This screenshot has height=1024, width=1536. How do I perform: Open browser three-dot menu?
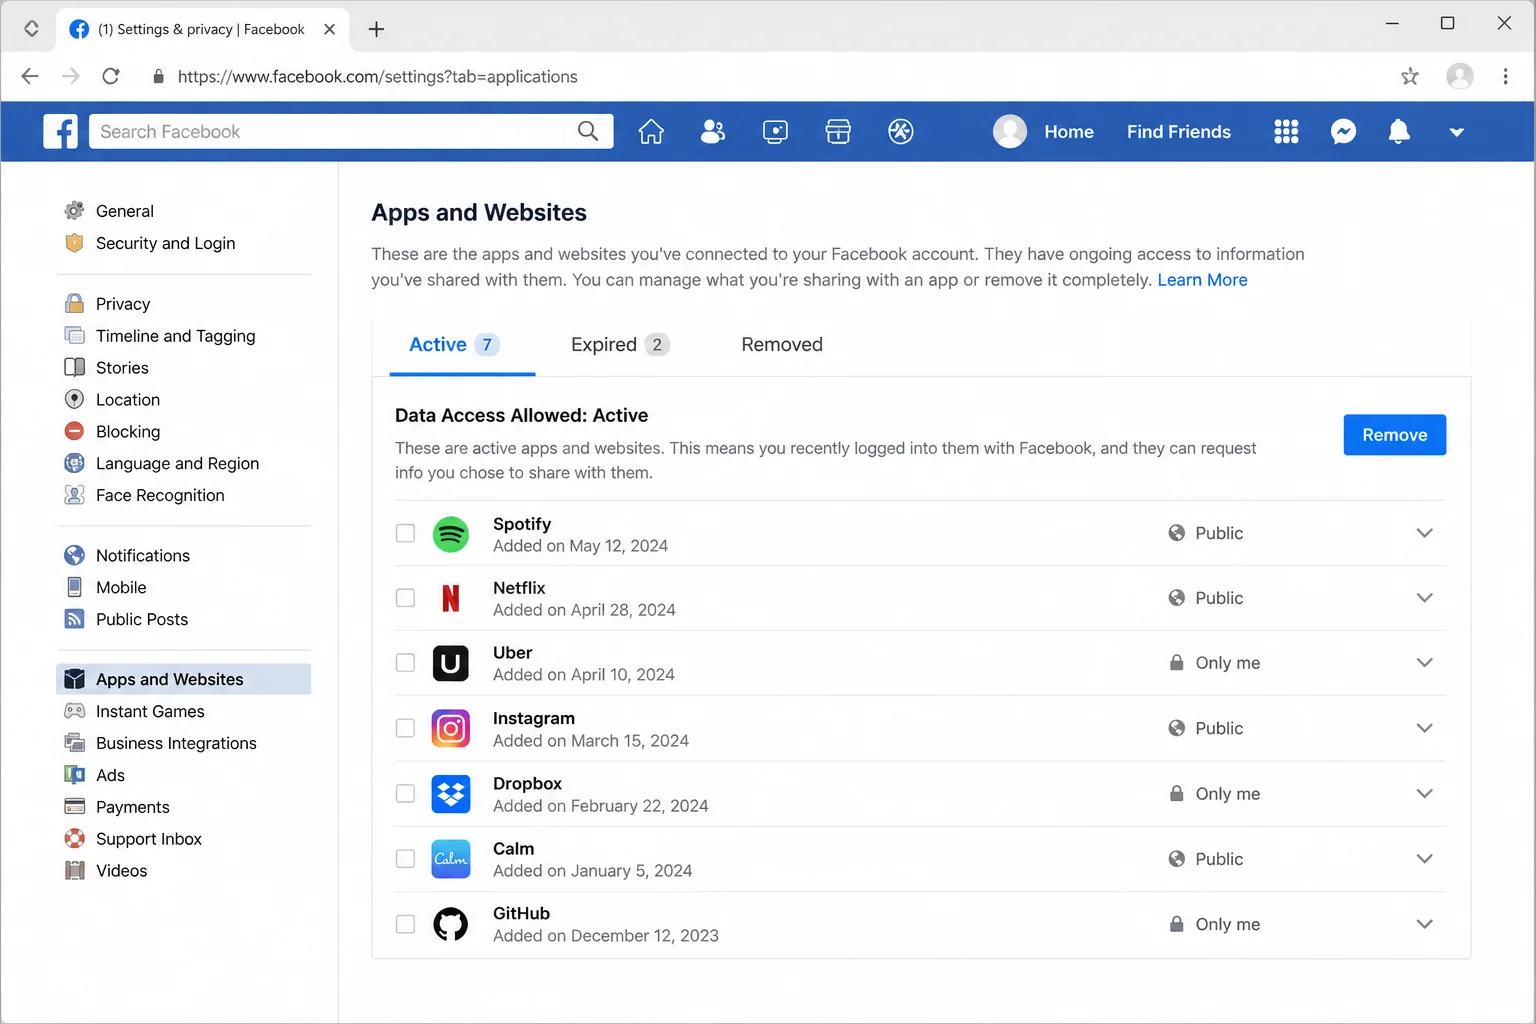[x=1505, y=76]
